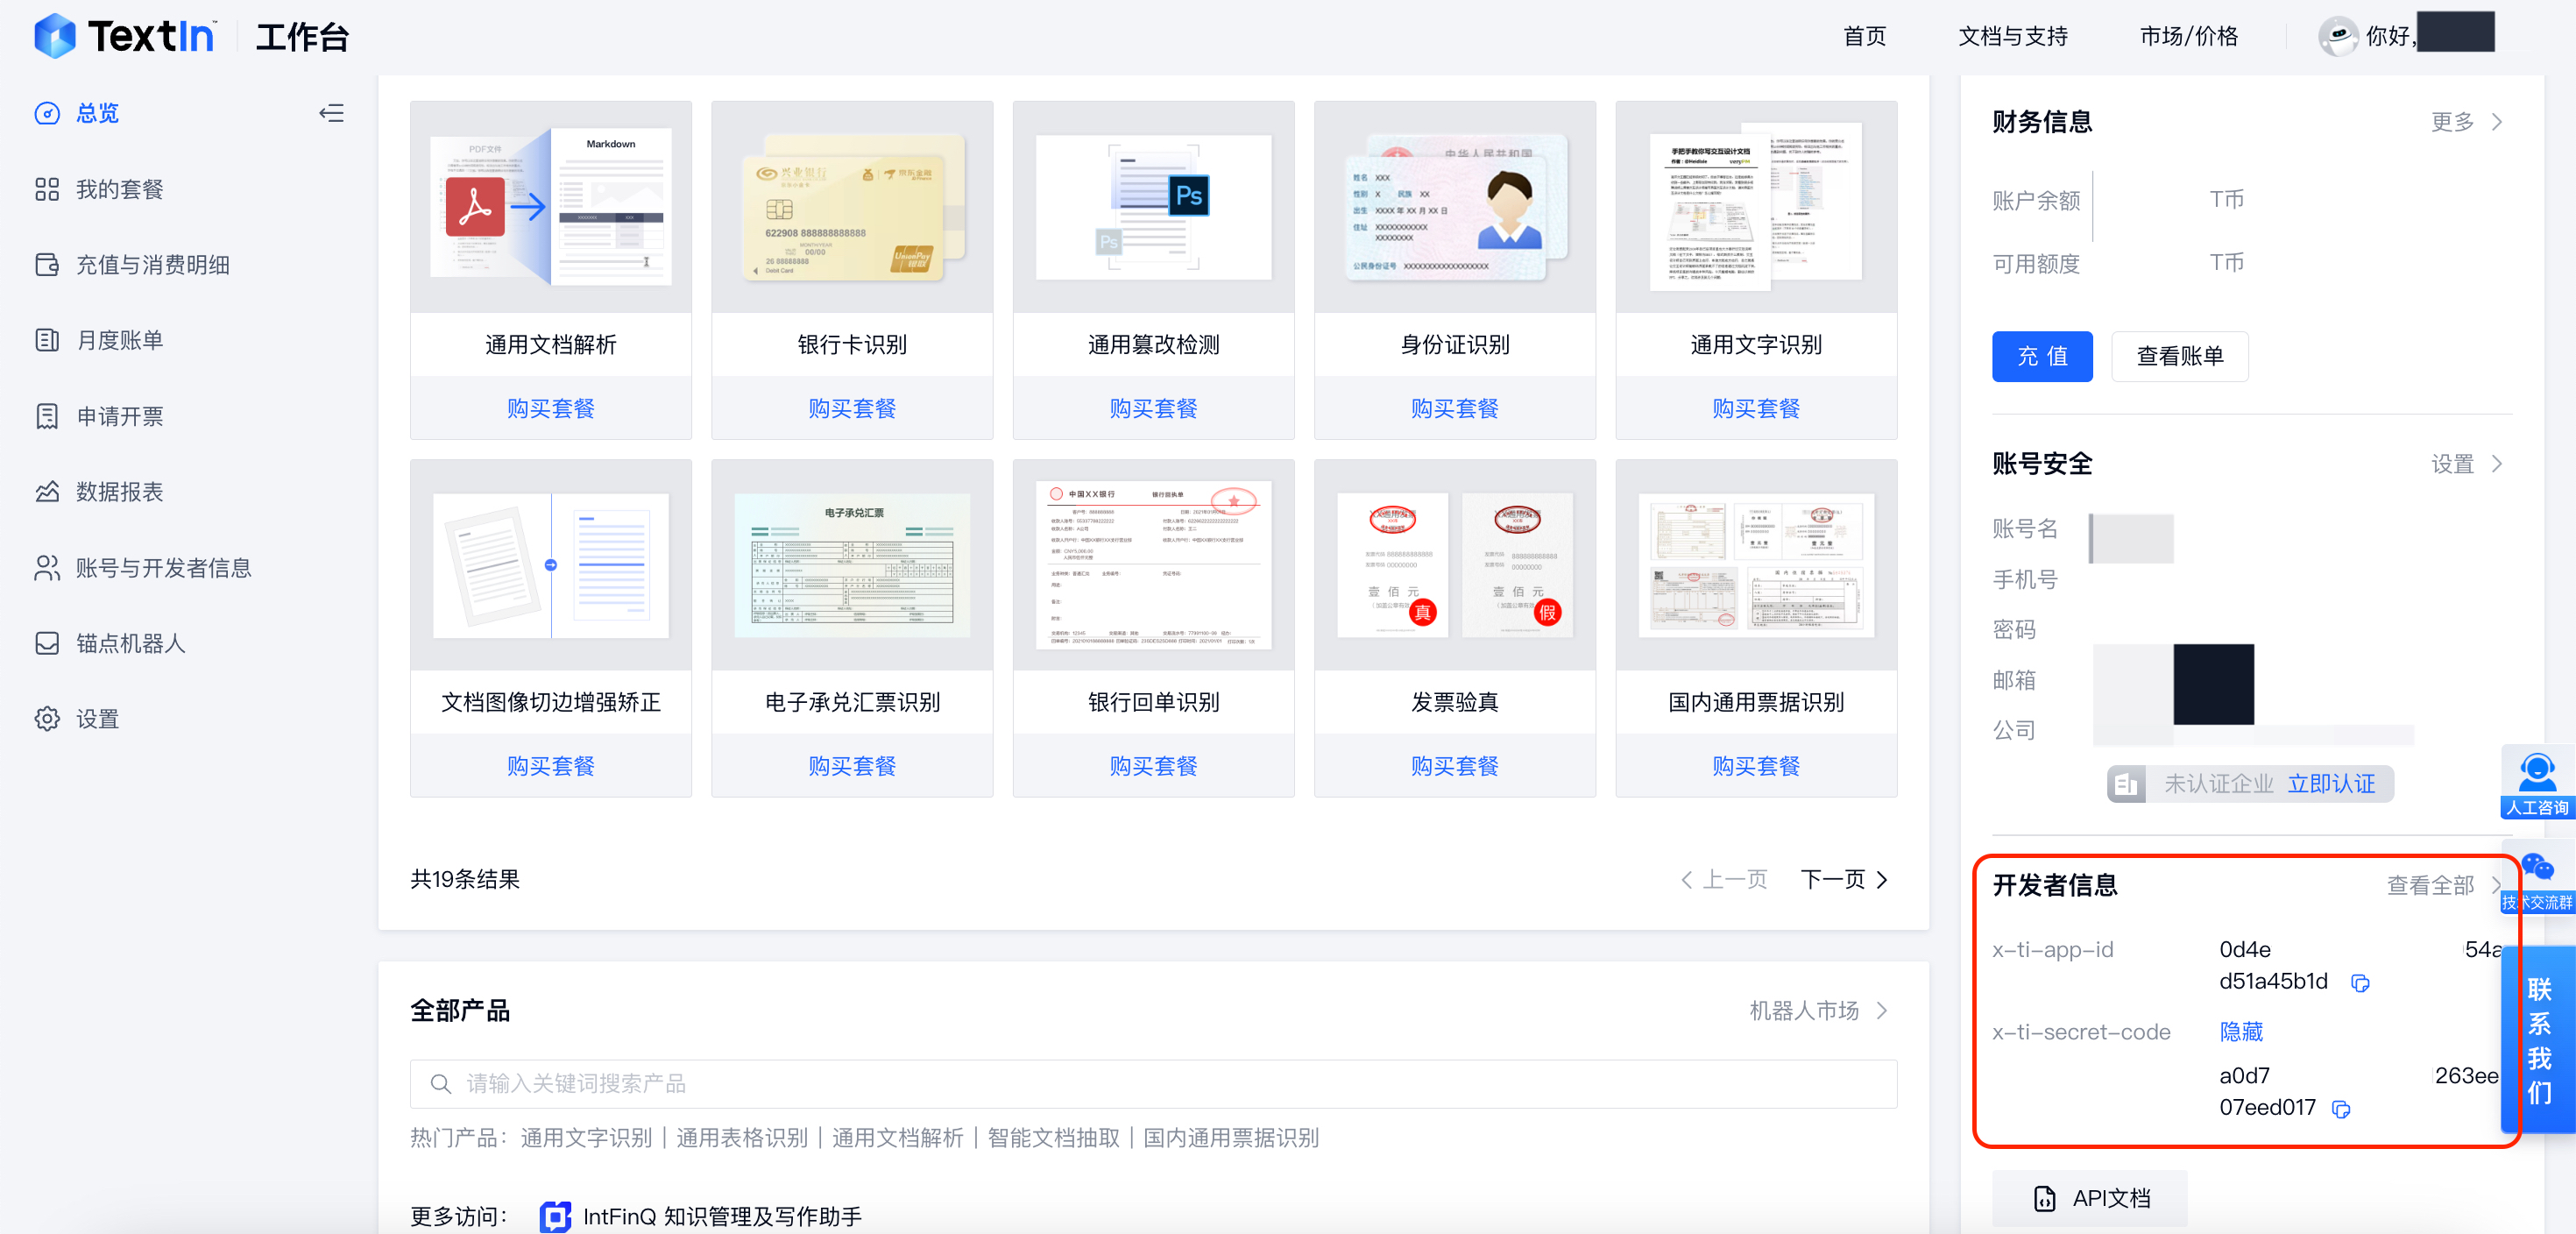Select 数据报表 from the sidebar

point(119,492)
